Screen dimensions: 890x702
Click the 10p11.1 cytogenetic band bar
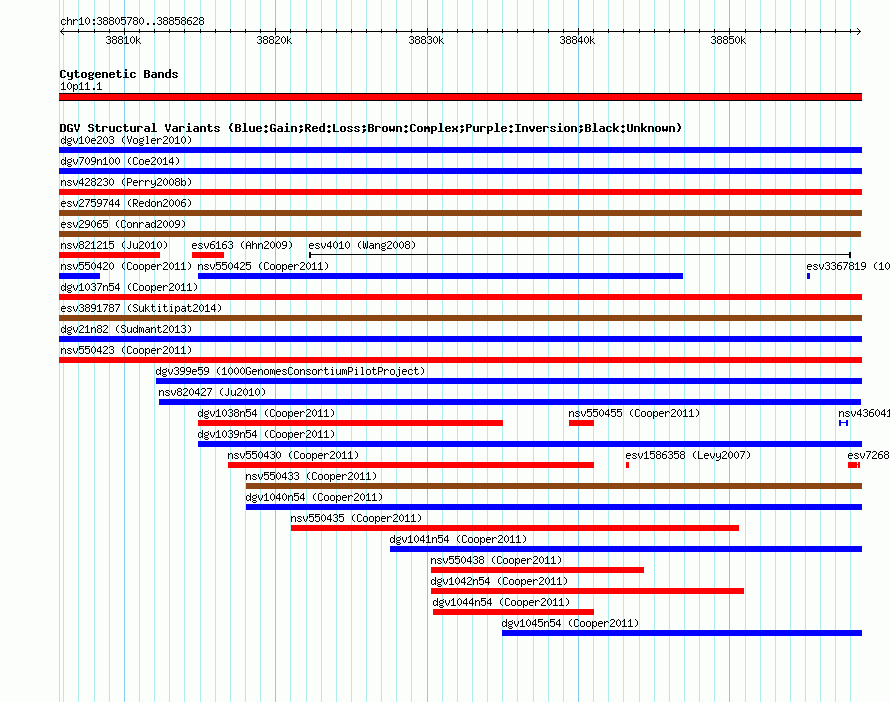click(460, 97)
